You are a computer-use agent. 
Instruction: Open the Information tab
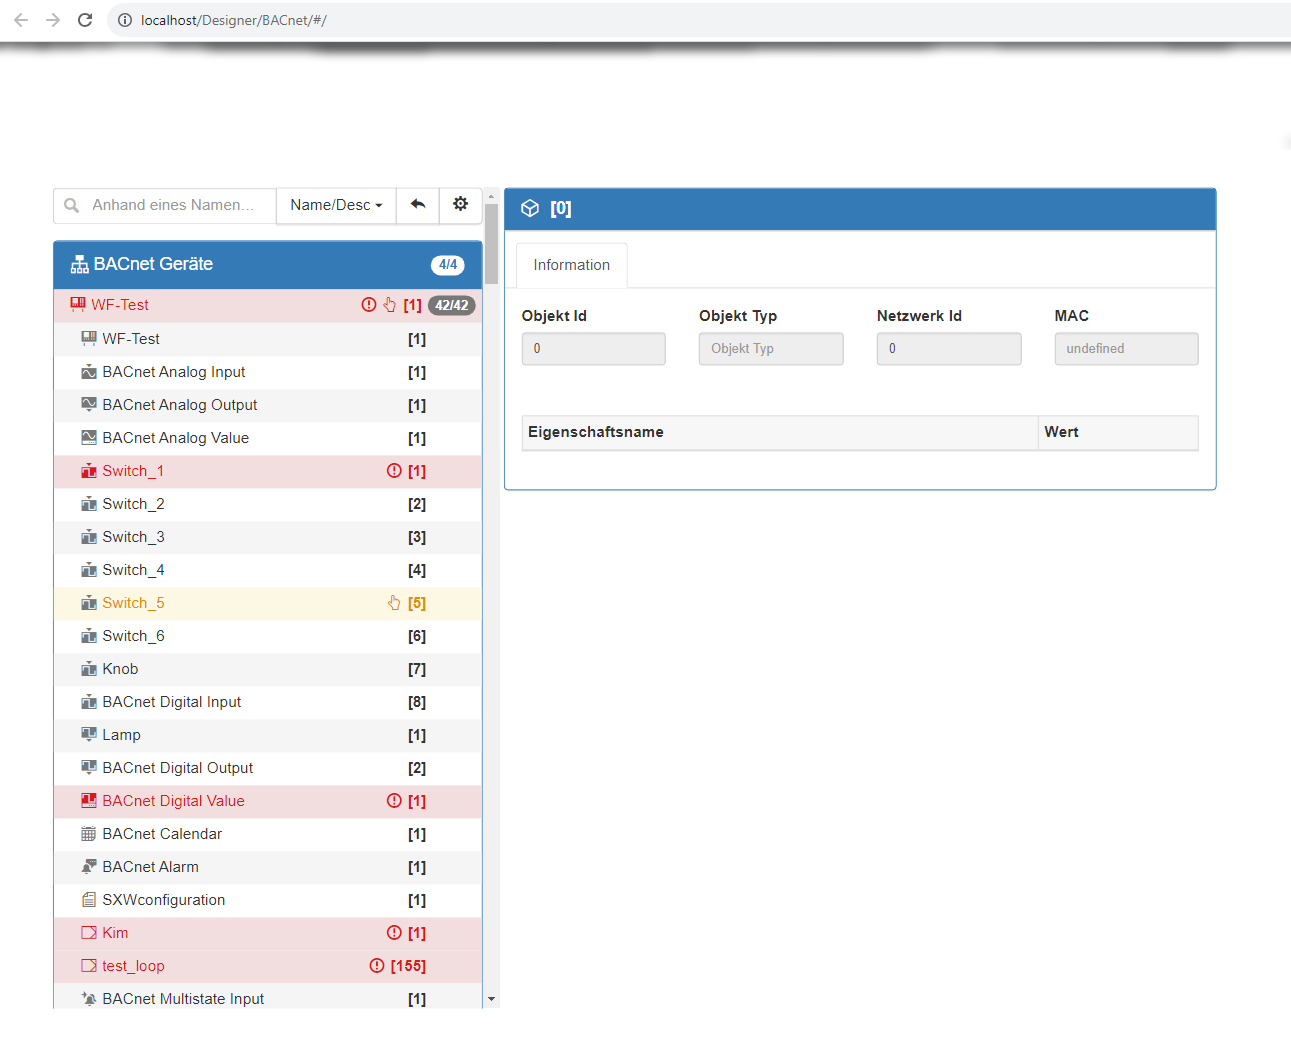pos(572,265)
